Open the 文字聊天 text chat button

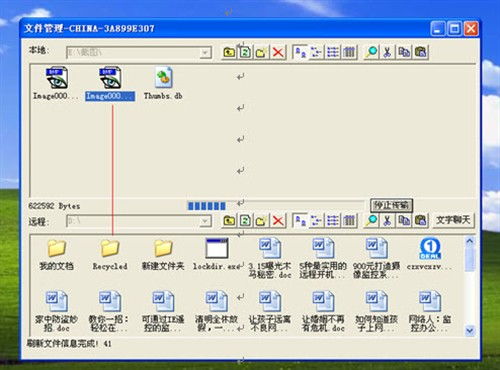point(453,220)
